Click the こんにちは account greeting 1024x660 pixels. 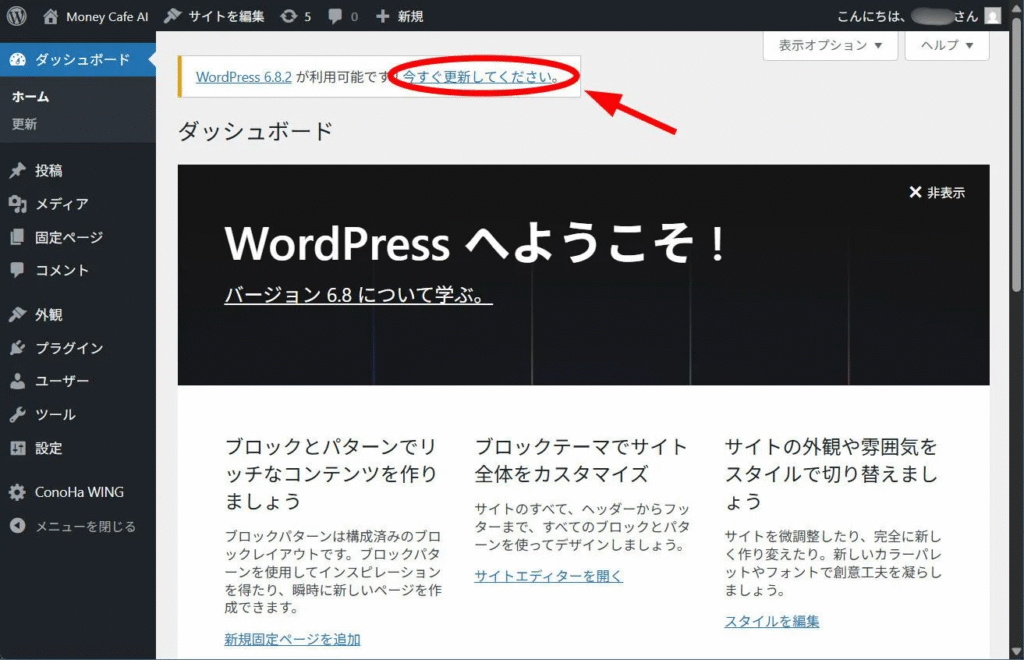tap(907, 16)
